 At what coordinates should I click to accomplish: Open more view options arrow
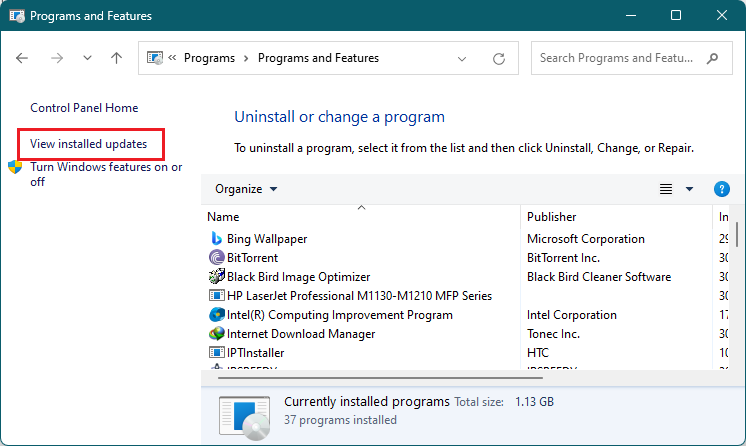point(689,189)
